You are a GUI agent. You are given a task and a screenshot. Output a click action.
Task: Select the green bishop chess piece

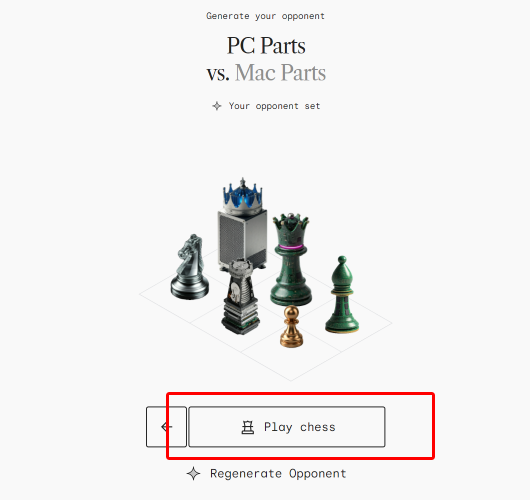342,294
